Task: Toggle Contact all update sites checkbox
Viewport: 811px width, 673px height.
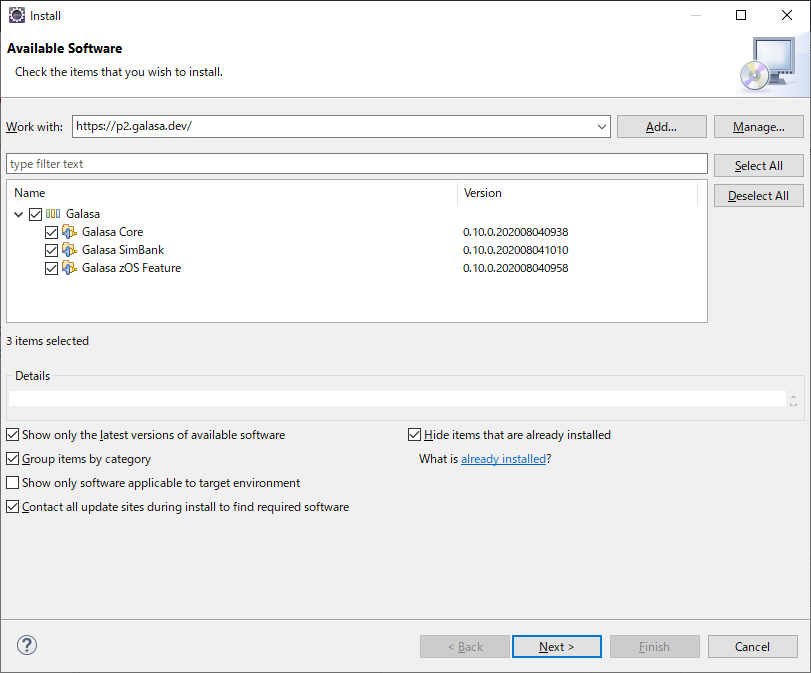Action: pos(12,506)
